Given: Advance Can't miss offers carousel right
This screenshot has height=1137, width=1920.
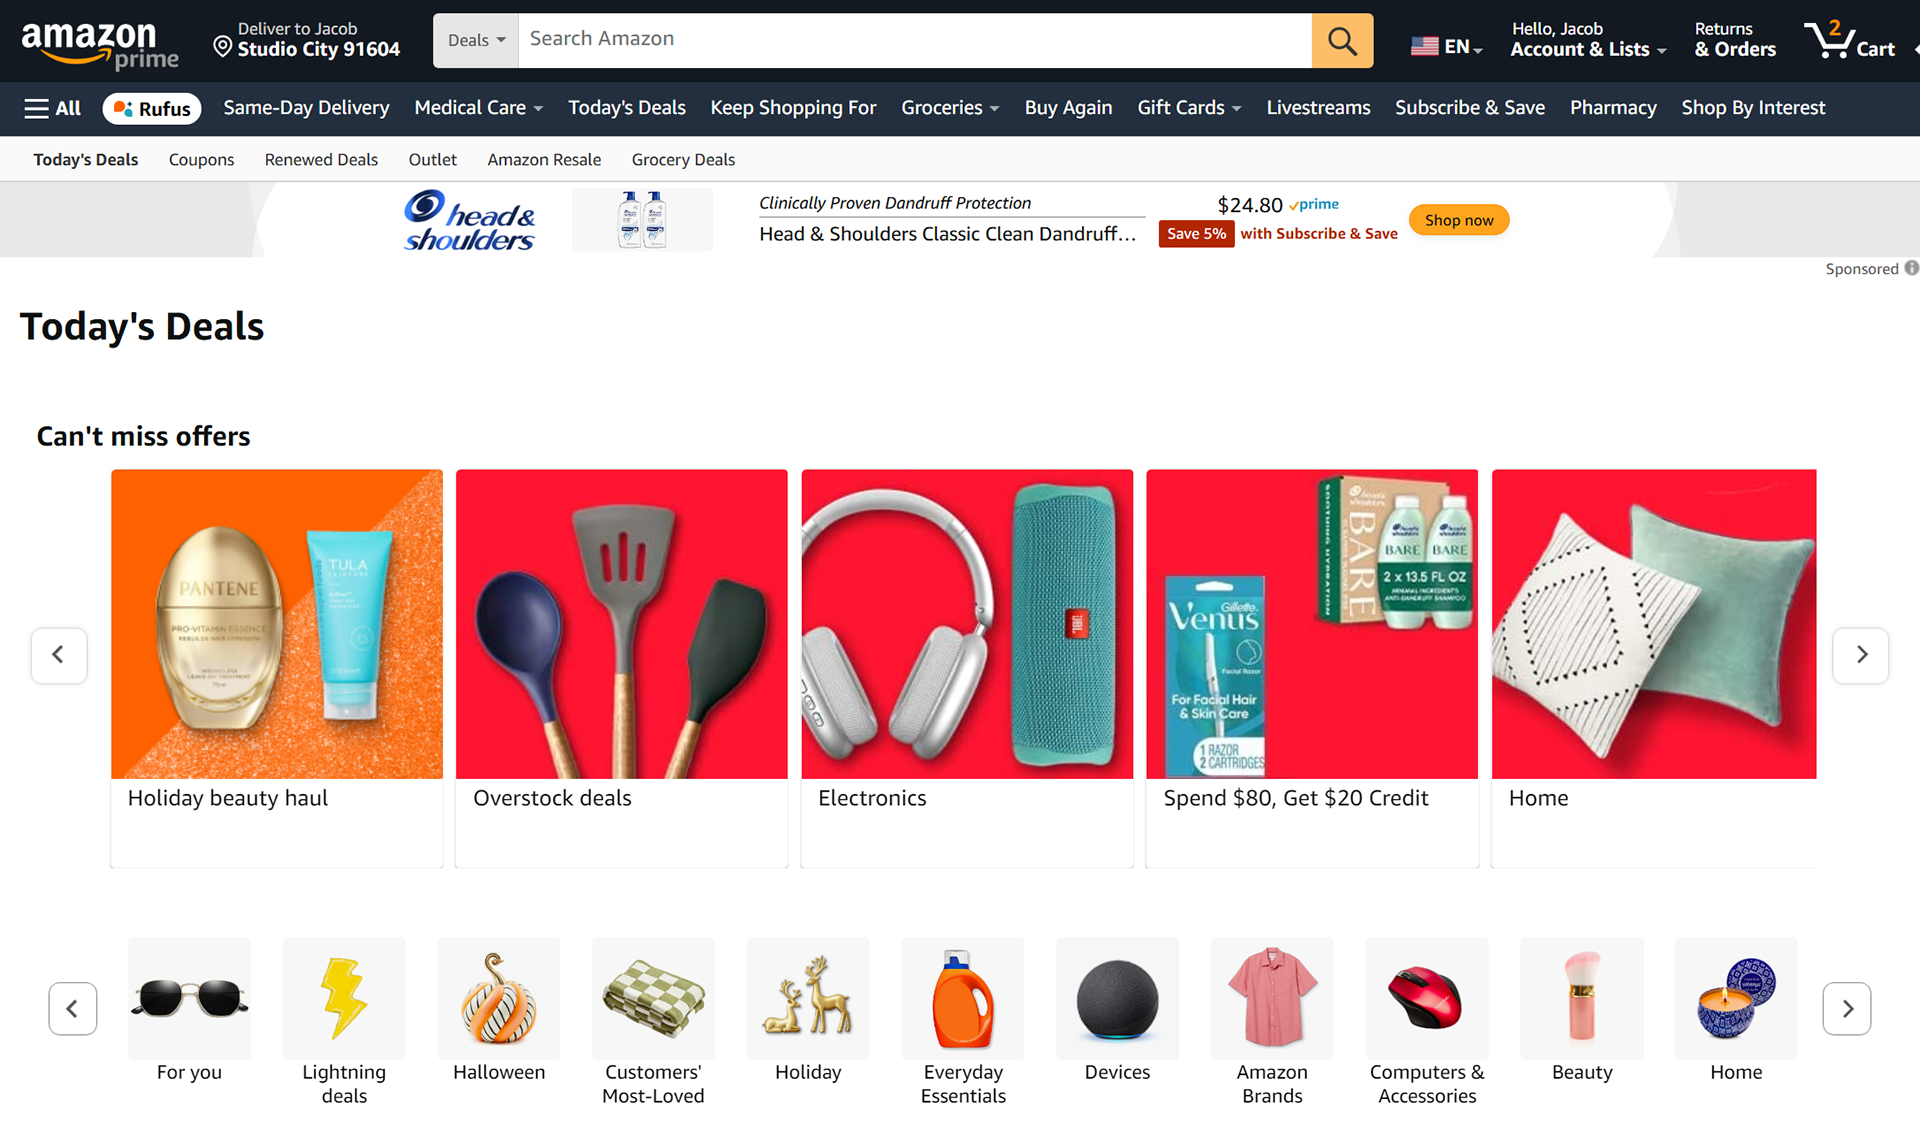Looking at the screenshot, I should tap(1860, 655).
